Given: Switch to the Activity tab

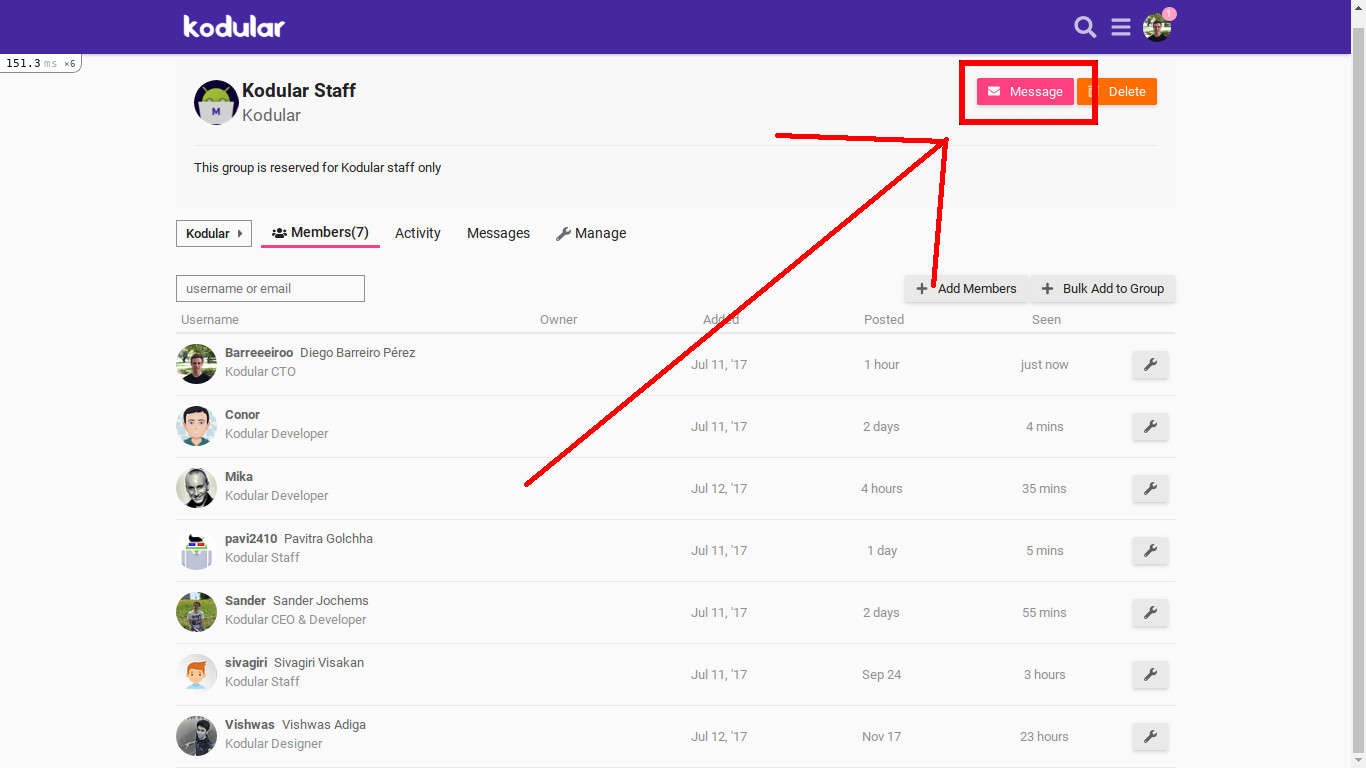Looking at the screenshot, I should click(418, 233).
